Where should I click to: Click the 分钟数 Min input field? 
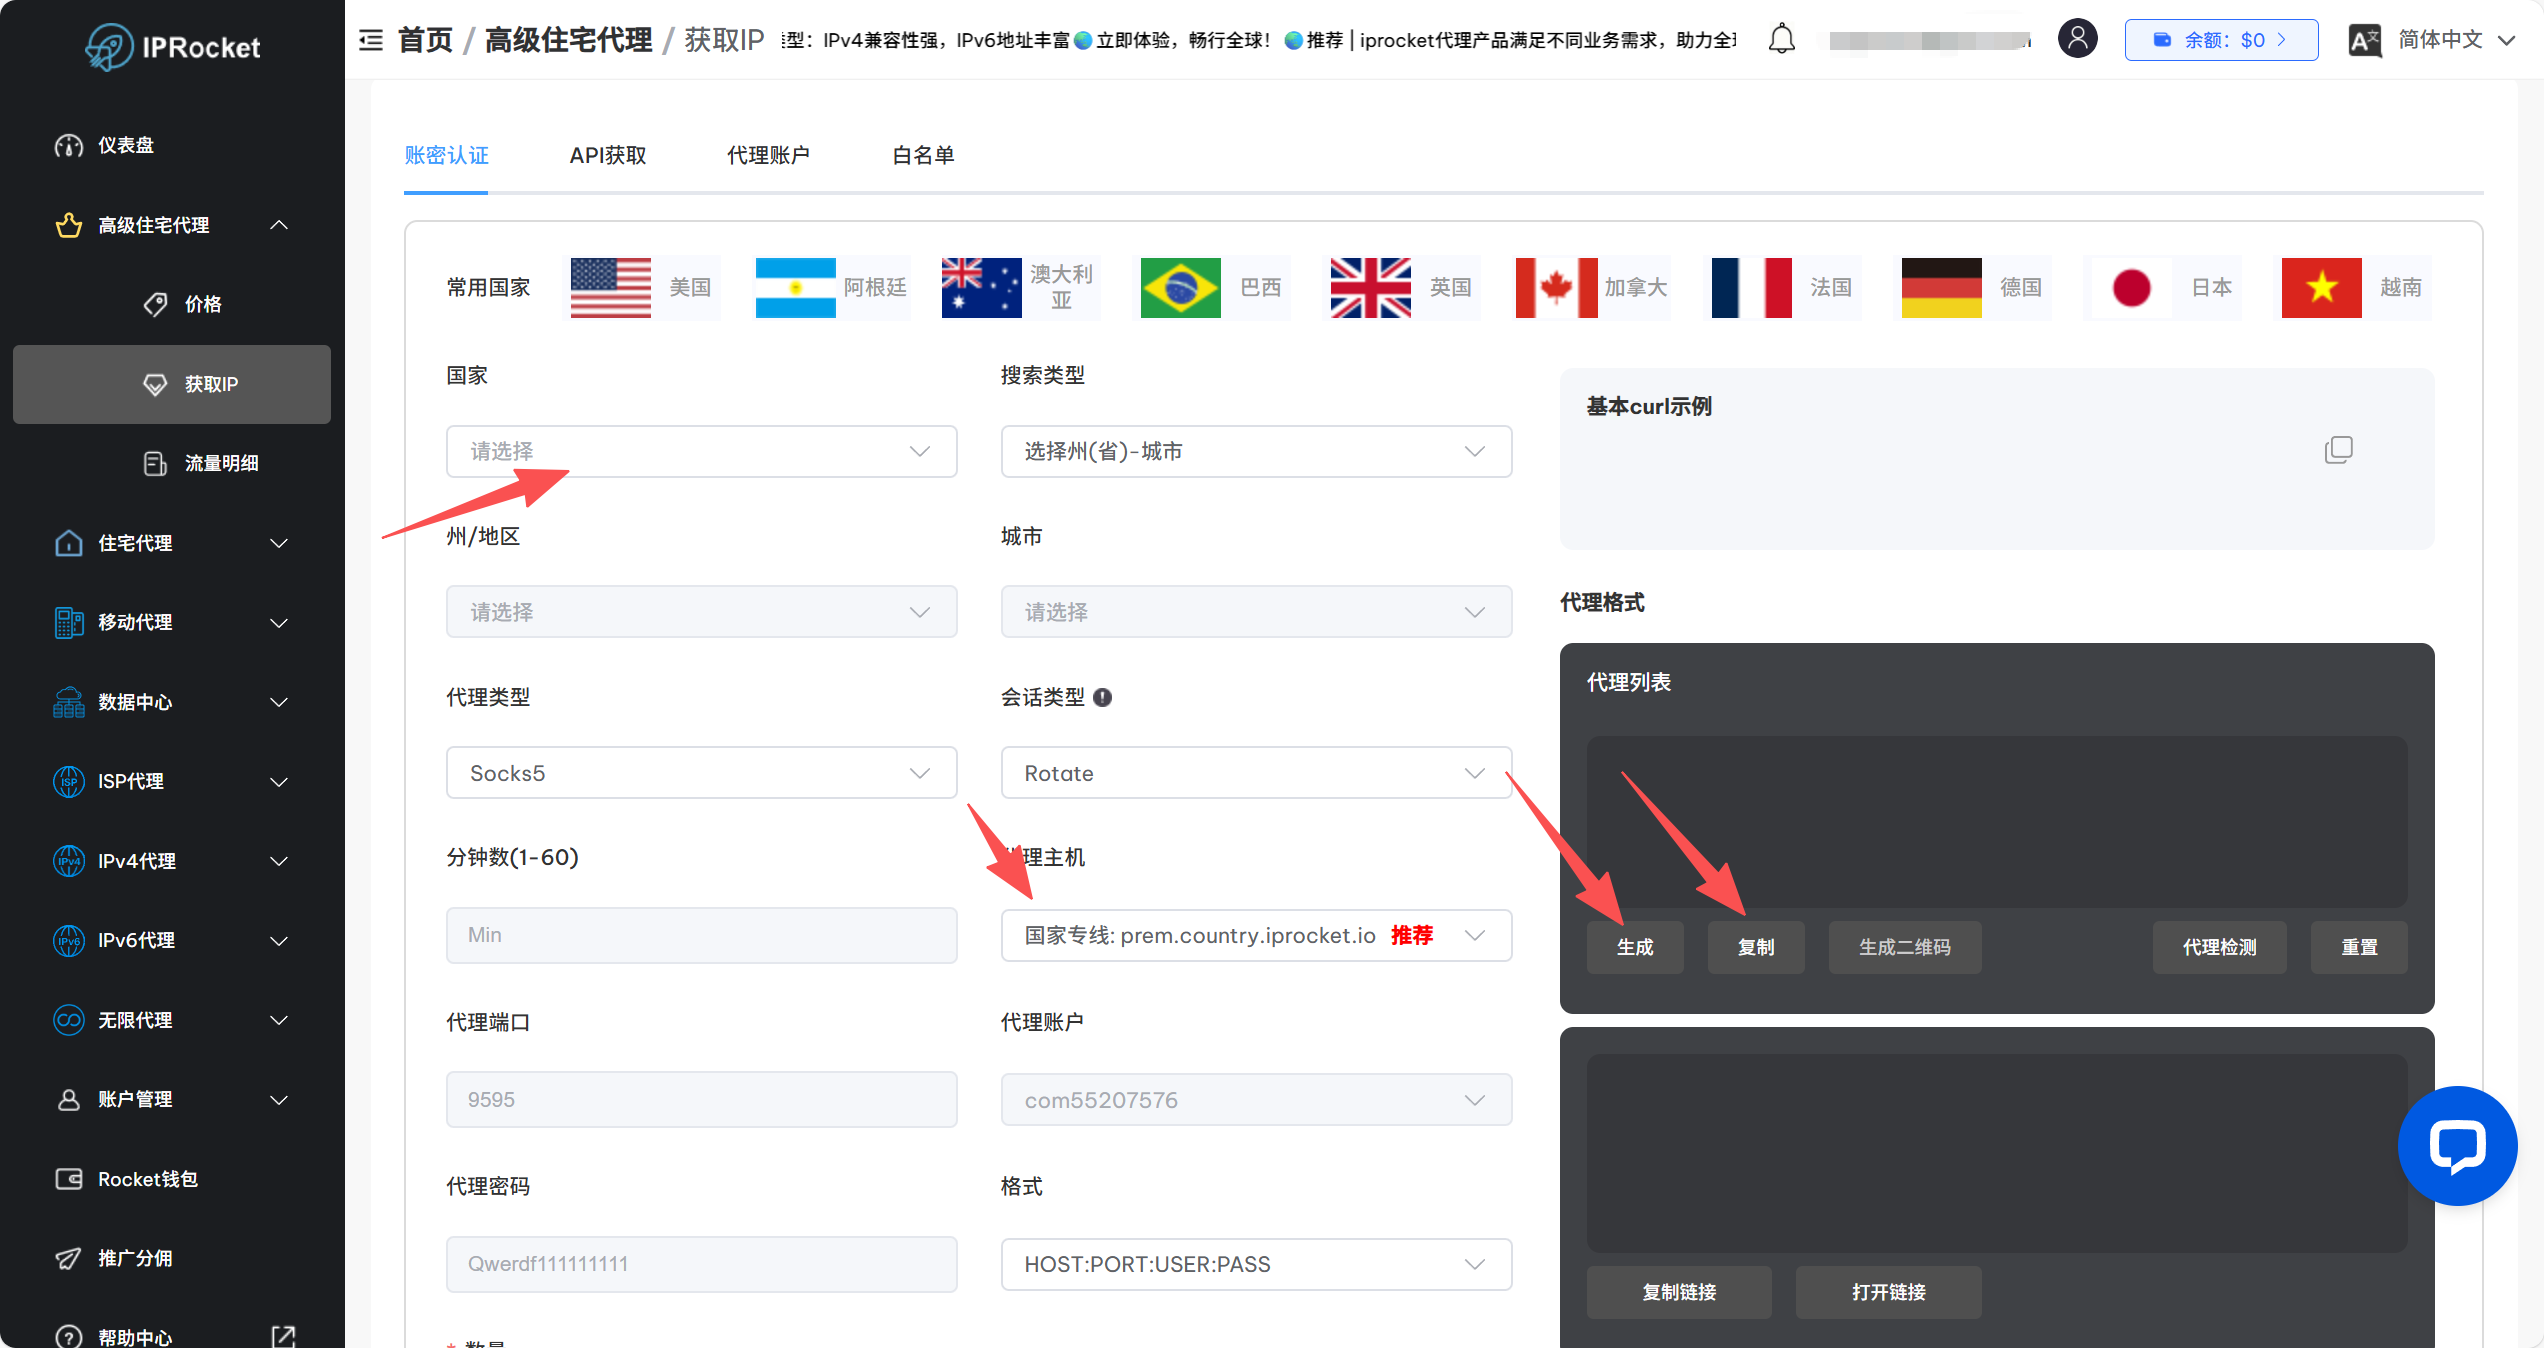701,935
